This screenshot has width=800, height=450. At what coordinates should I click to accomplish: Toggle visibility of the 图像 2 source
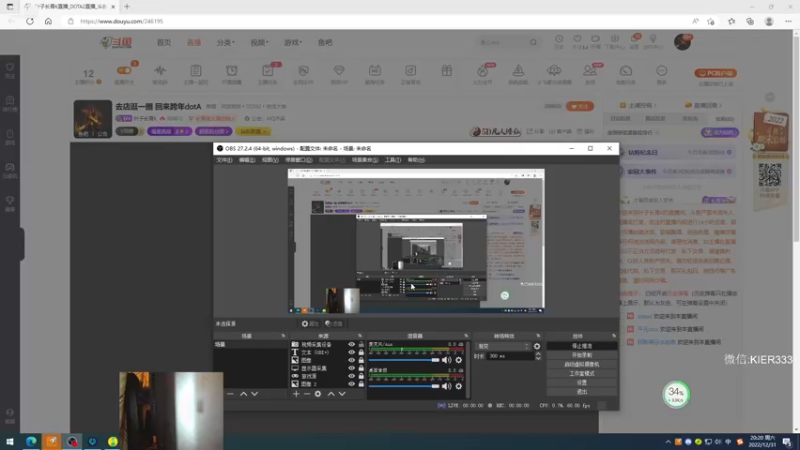coord(352,384)
